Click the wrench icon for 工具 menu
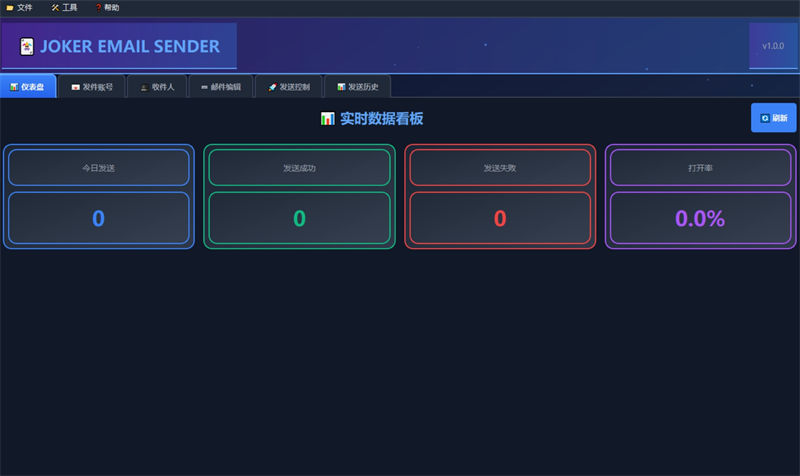The image size is (800, 476). [55, 7]
